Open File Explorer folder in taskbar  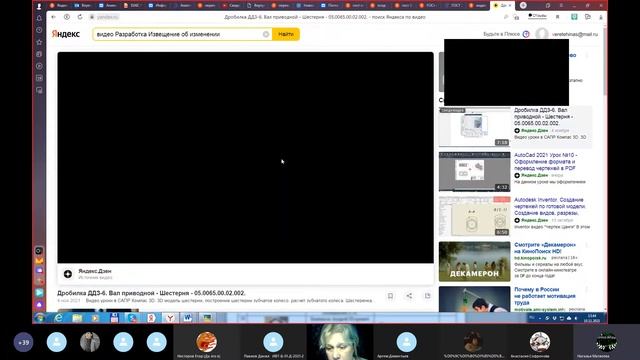tap(77, 318)
